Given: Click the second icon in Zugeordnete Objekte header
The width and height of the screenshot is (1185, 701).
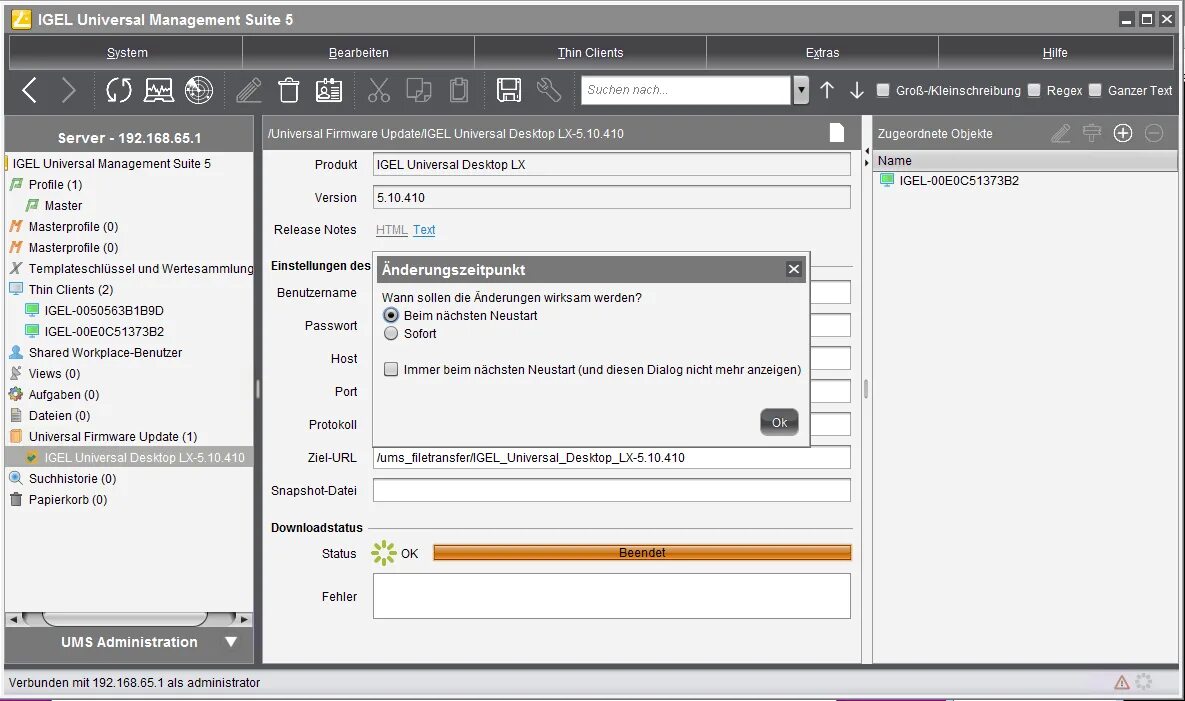Looking at the screenshot, I should coord(1092,134).
